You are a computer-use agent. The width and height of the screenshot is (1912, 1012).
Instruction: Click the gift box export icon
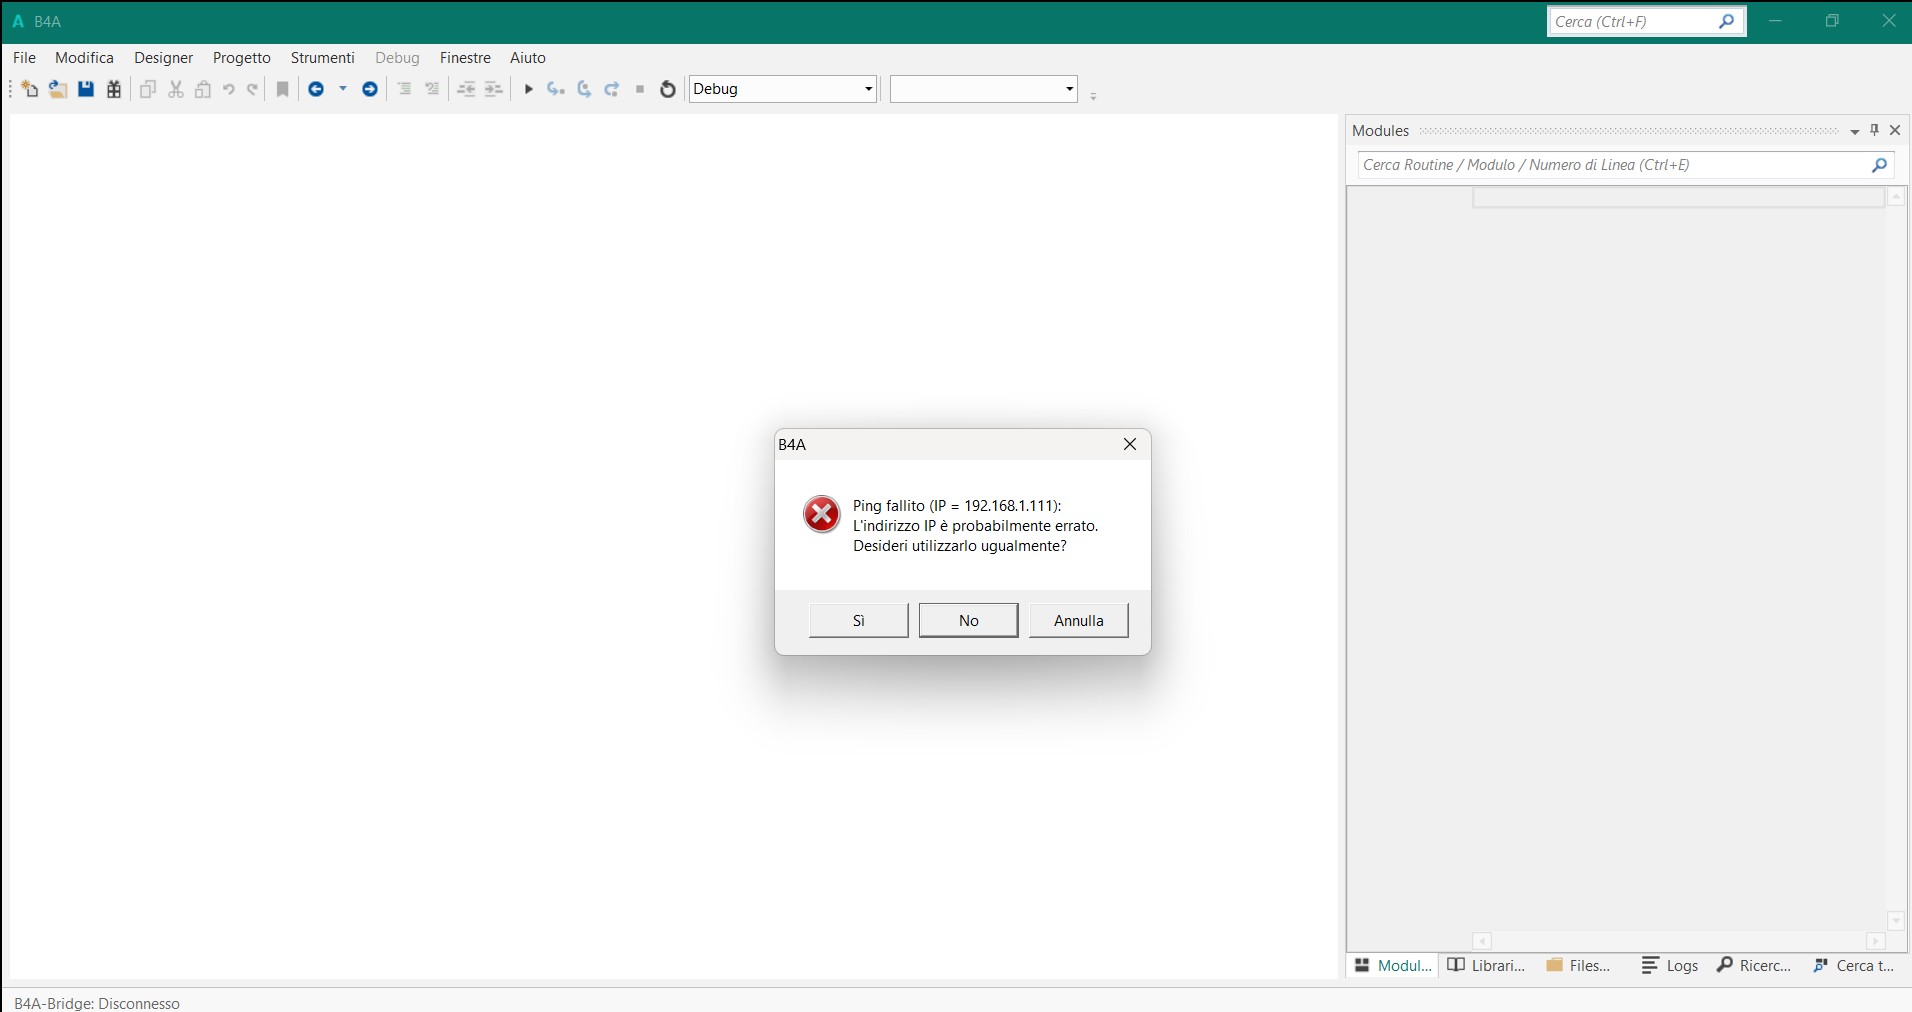114,89
